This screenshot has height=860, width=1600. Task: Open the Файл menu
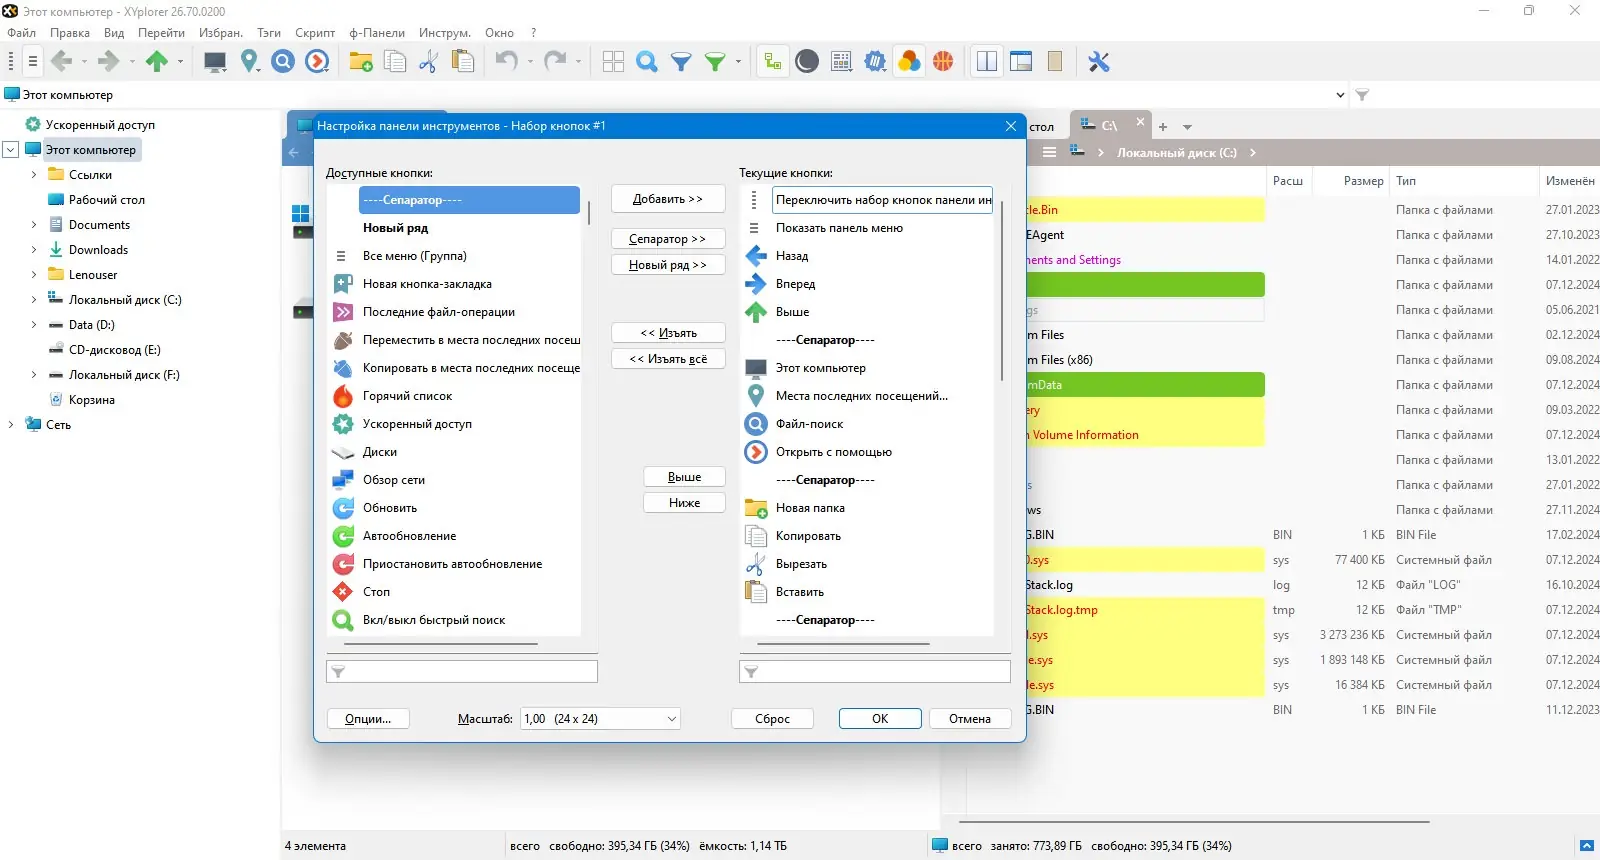(x=22, y=33)
